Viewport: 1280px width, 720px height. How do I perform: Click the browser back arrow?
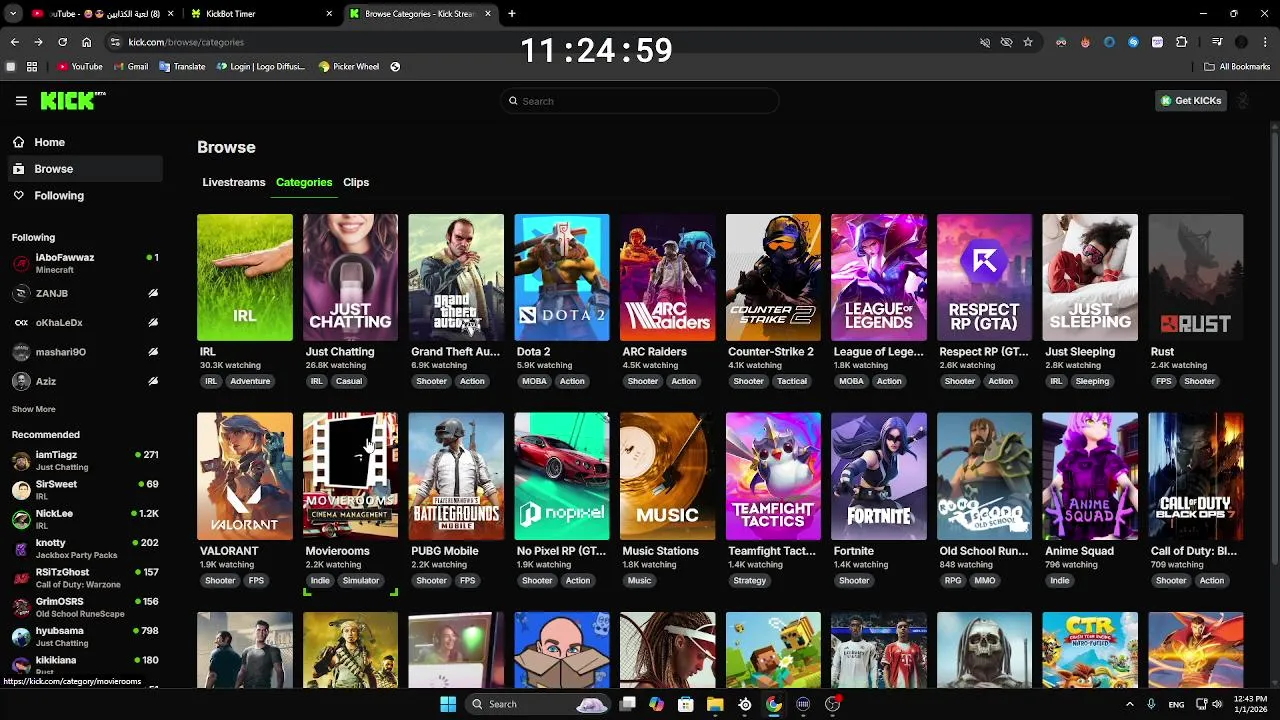click(x=14, y=42)
